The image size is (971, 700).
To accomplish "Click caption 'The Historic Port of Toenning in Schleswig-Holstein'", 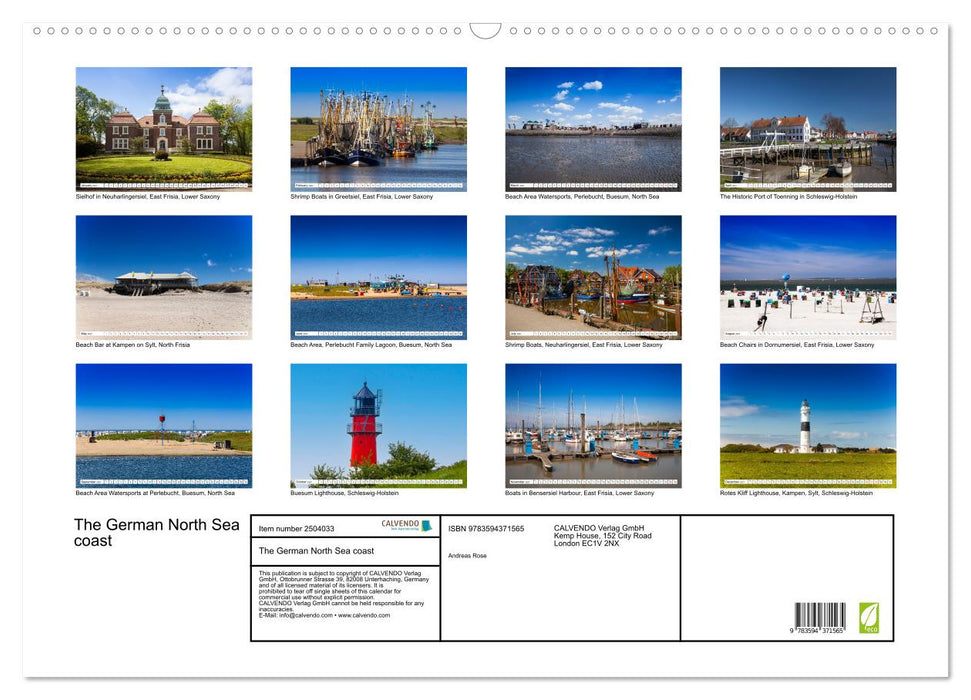I will 788,196.
